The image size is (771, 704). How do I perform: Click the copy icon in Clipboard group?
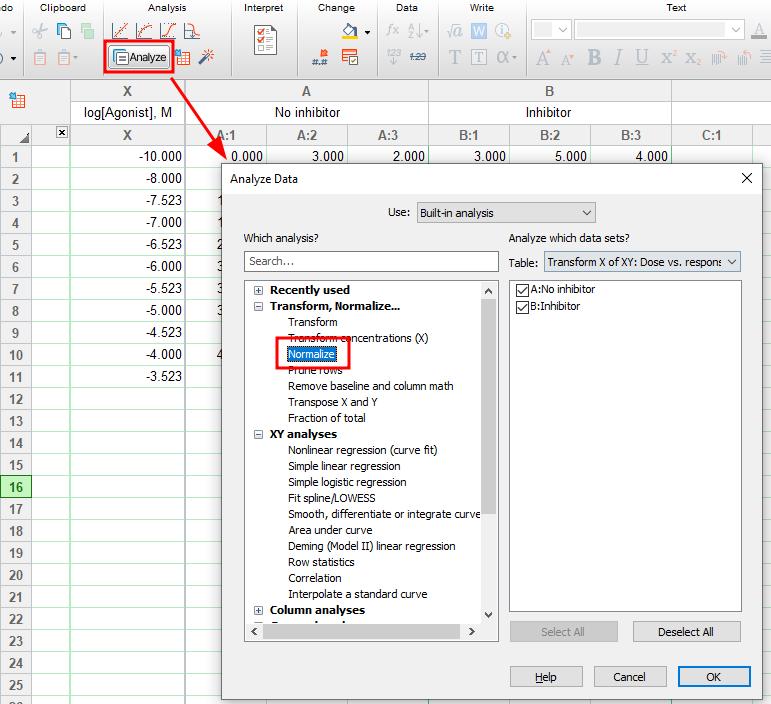64,31
